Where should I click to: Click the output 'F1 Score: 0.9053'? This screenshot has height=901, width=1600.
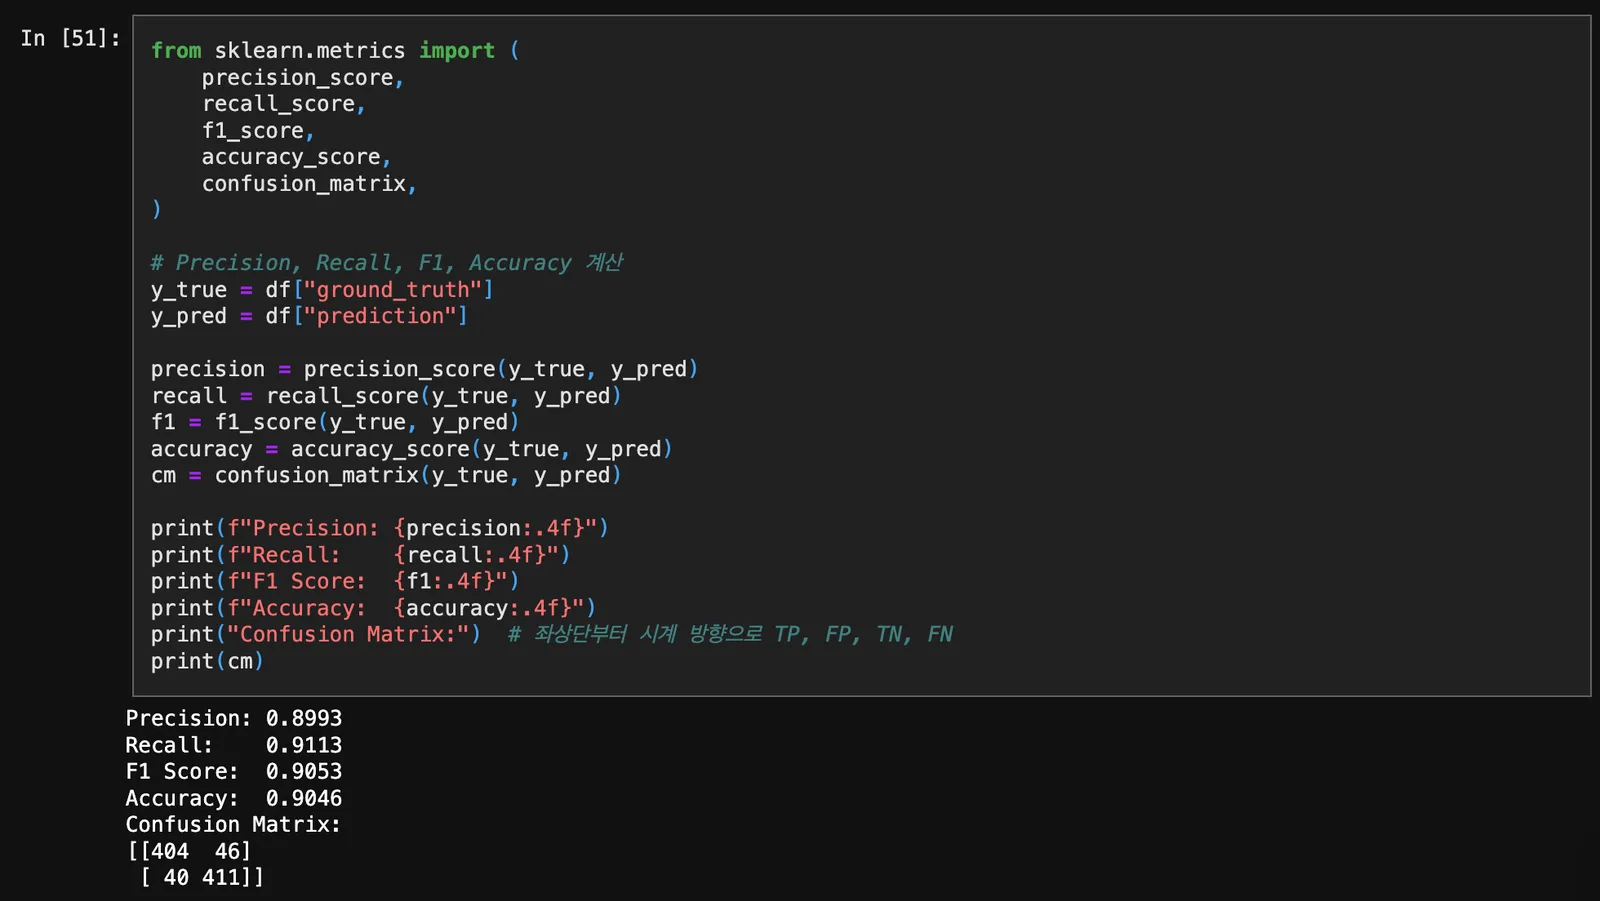coord(234,771)
